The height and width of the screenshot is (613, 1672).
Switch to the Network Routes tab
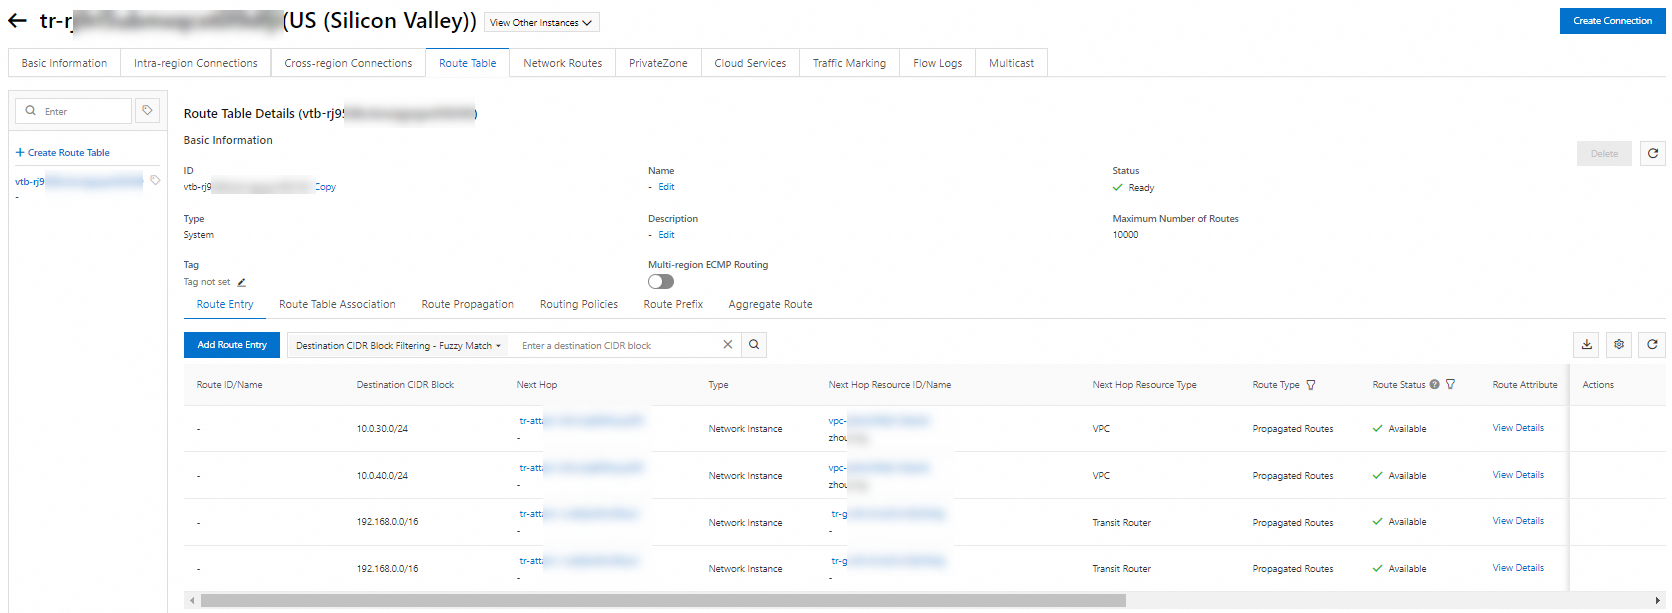tap(562, 63)
